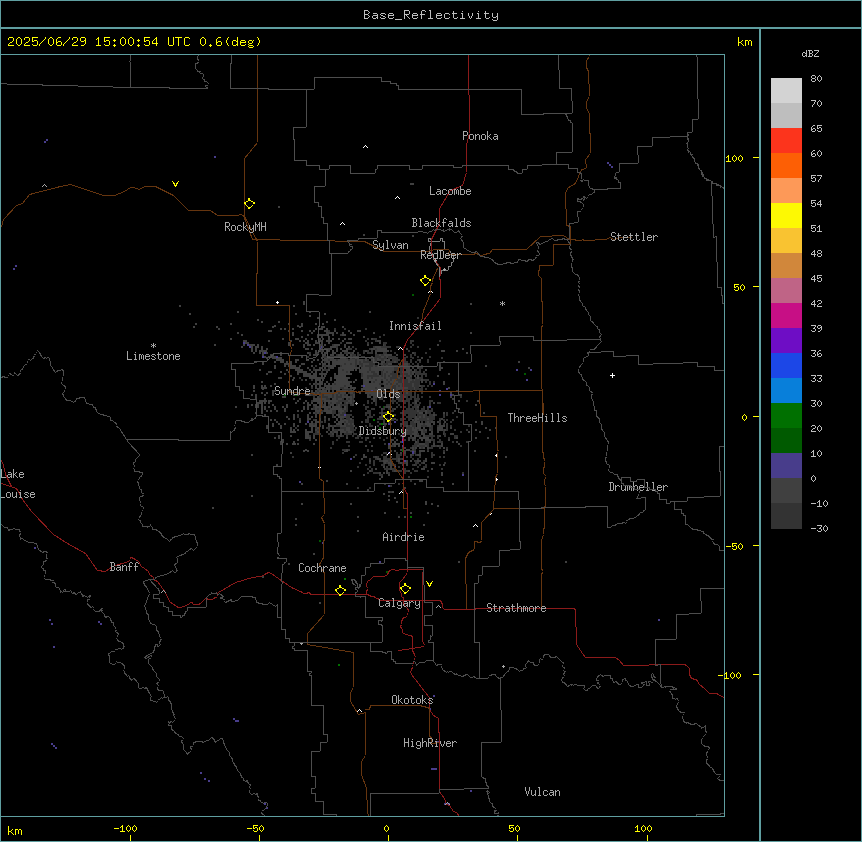Click the Strathmore label
The image size is (862, 842).
(516, 608)
